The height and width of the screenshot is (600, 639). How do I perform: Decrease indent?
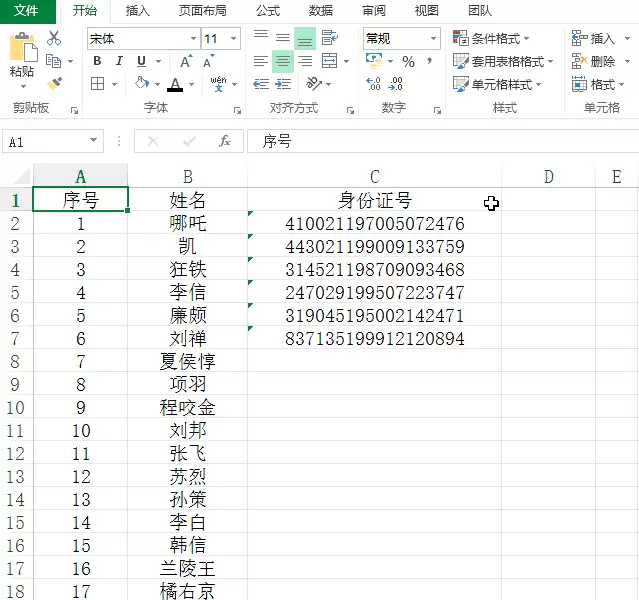tap(261, 84)
